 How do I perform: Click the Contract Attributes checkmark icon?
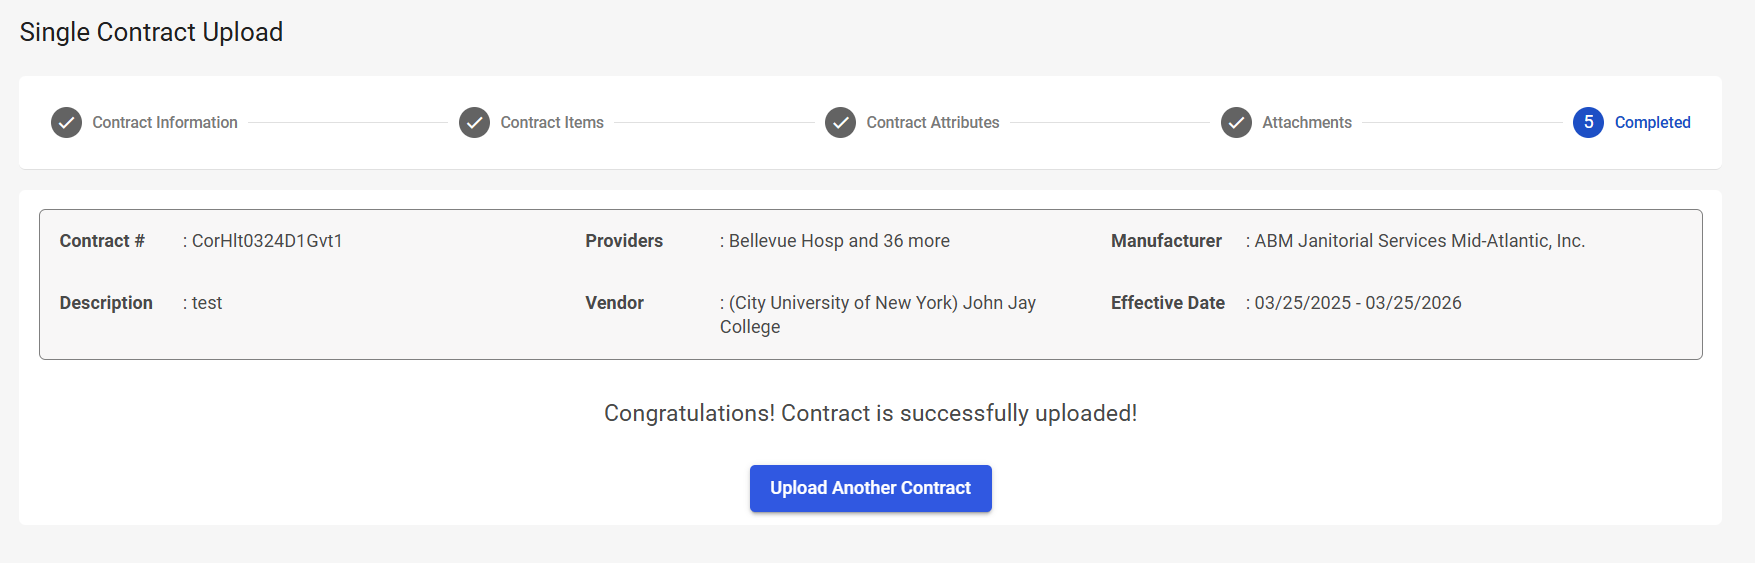tap(840, 123)
